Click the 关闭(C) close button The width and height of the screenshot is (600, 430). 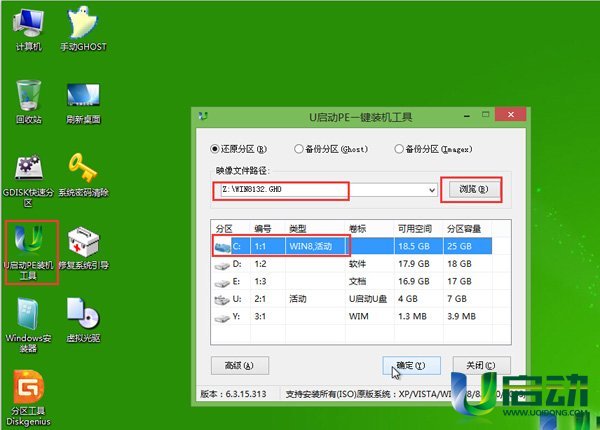click(x=481, y=365)
